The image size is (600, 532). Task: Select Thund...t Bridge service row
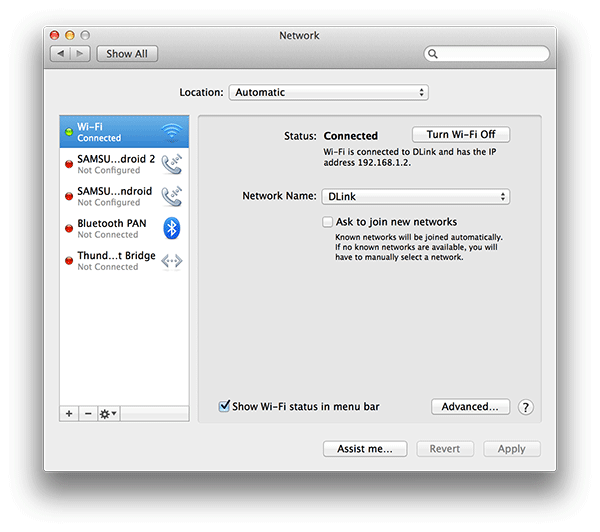124,261
